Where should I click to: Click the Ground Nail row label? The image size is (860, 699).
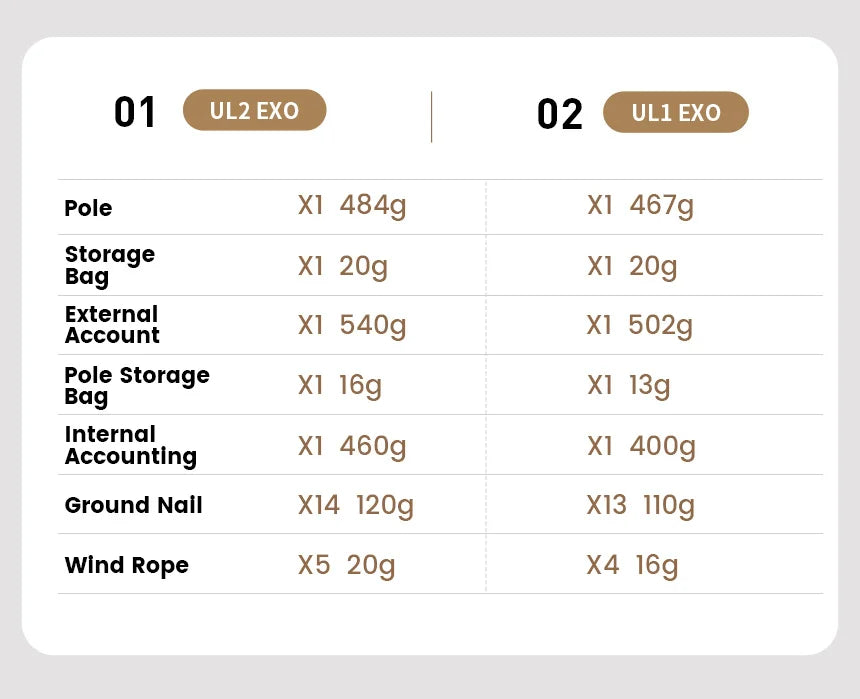[134, 505]
